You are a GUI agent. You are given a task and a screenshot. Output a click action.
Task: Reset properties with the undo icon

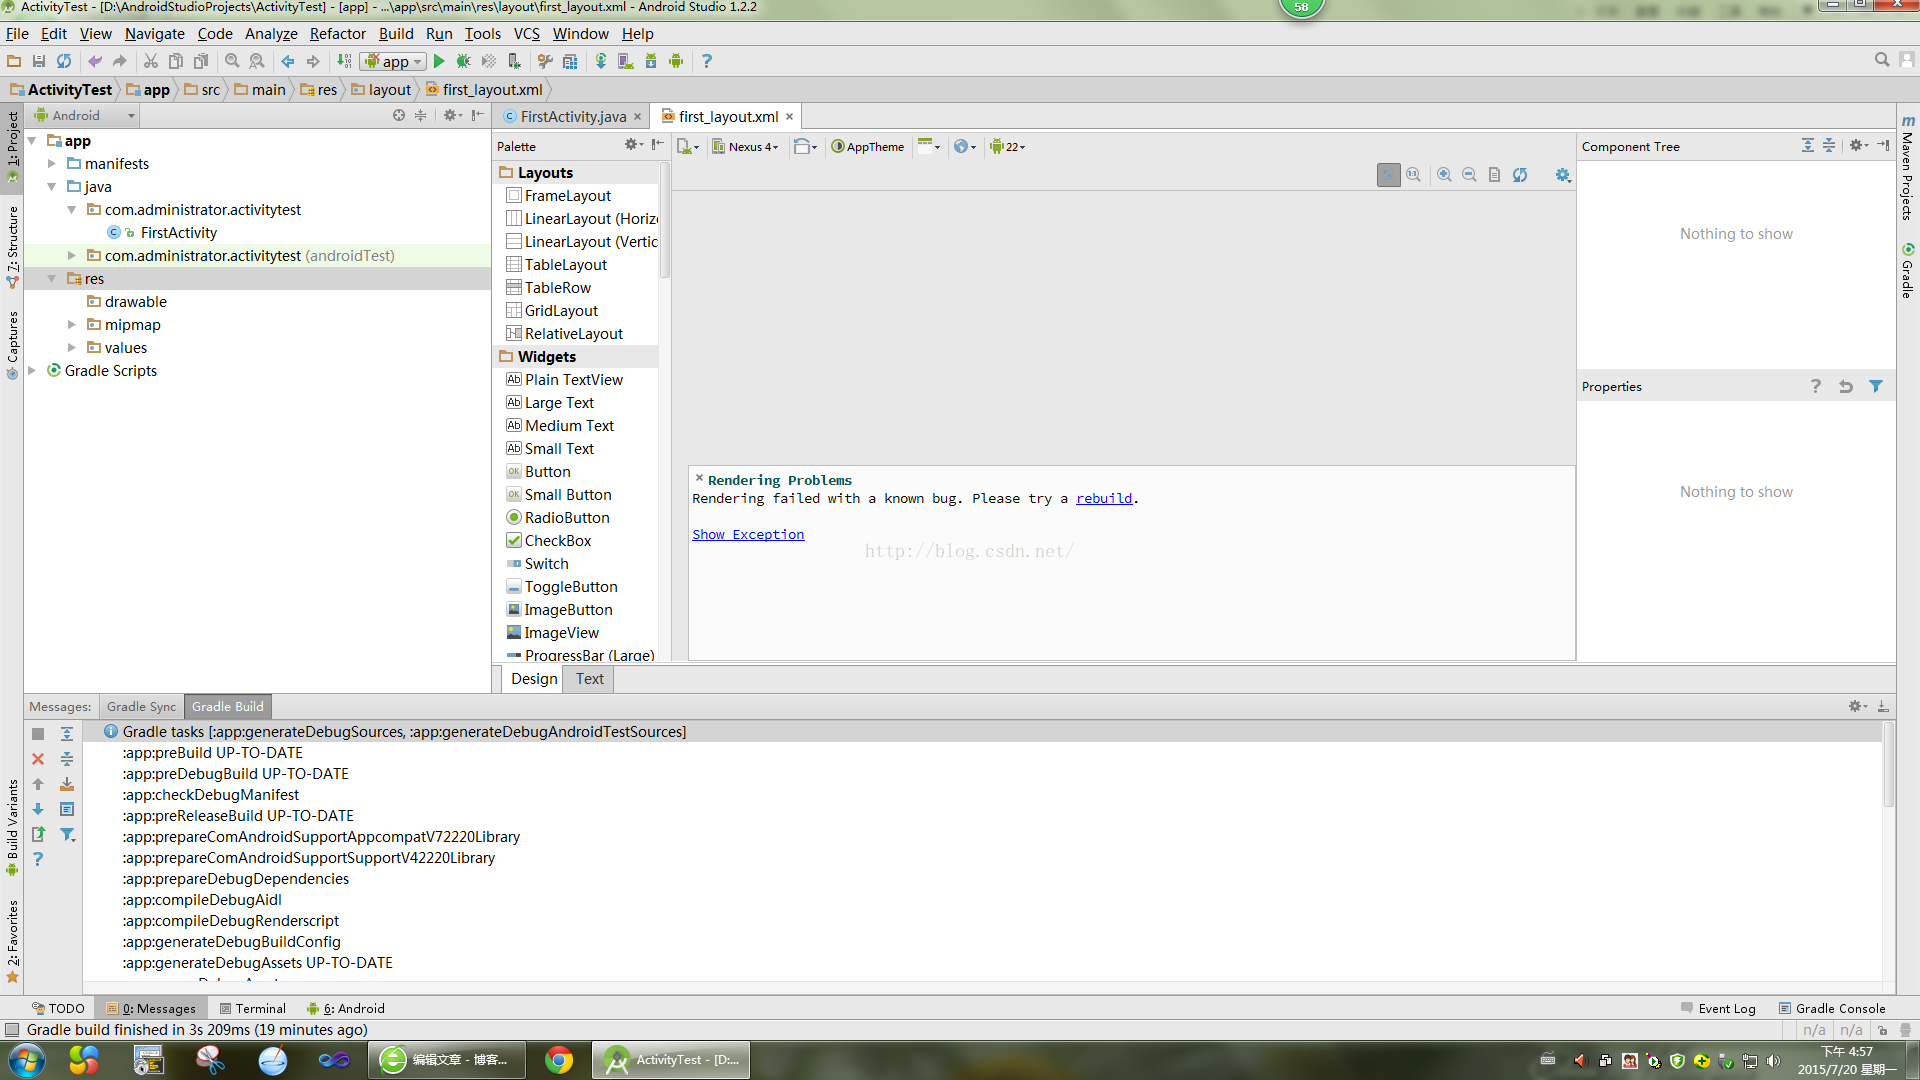(x=1846, y=387)
